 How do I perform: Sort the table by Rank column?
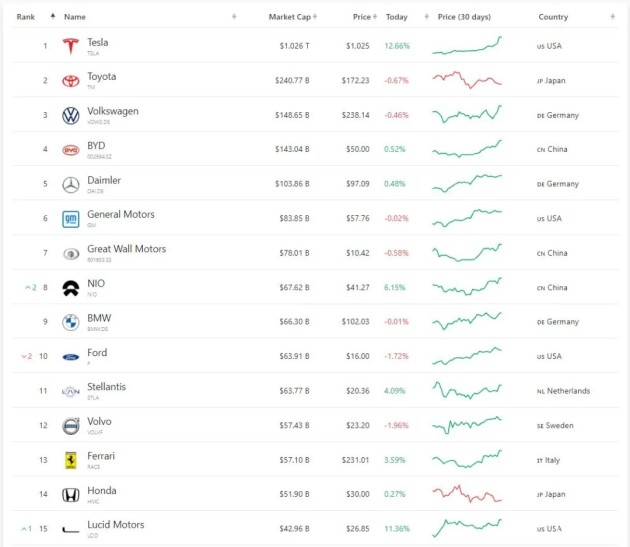(26, 17)
